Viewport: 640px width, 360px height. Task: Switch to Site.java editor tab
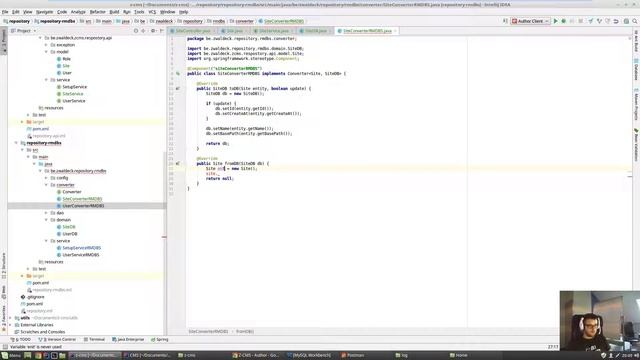click(233, 31)
